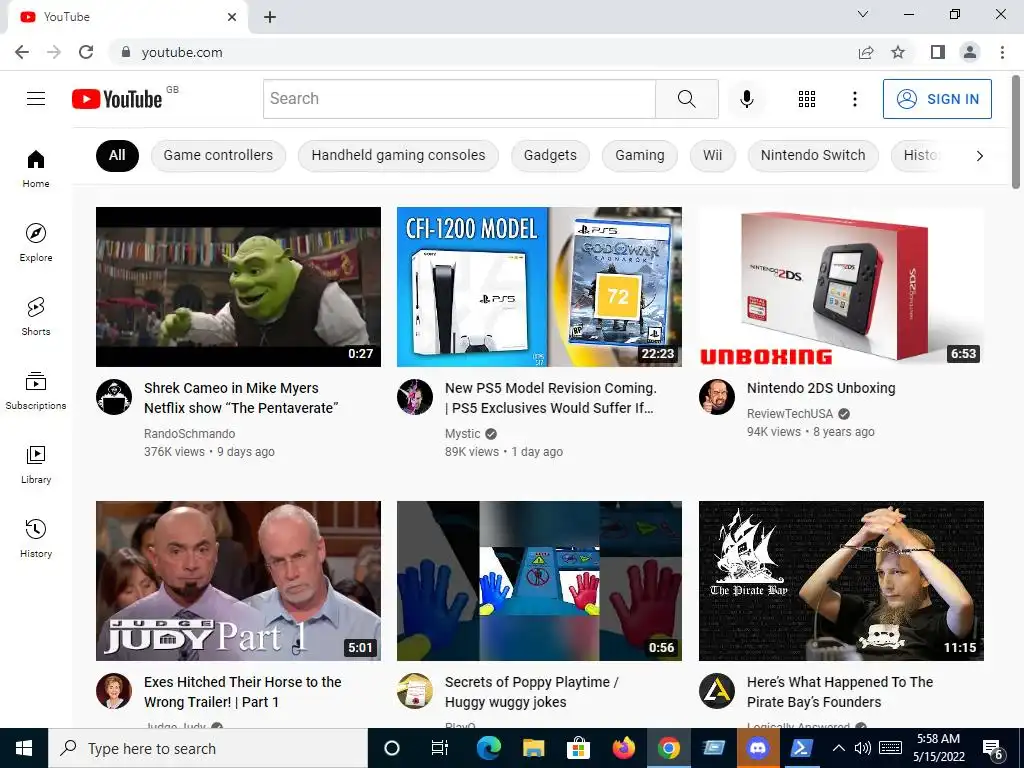Viewport: 1024px width, 768px height.
Task: Open The Pirate Bay video thumbnail
Action: coord(841,581)
